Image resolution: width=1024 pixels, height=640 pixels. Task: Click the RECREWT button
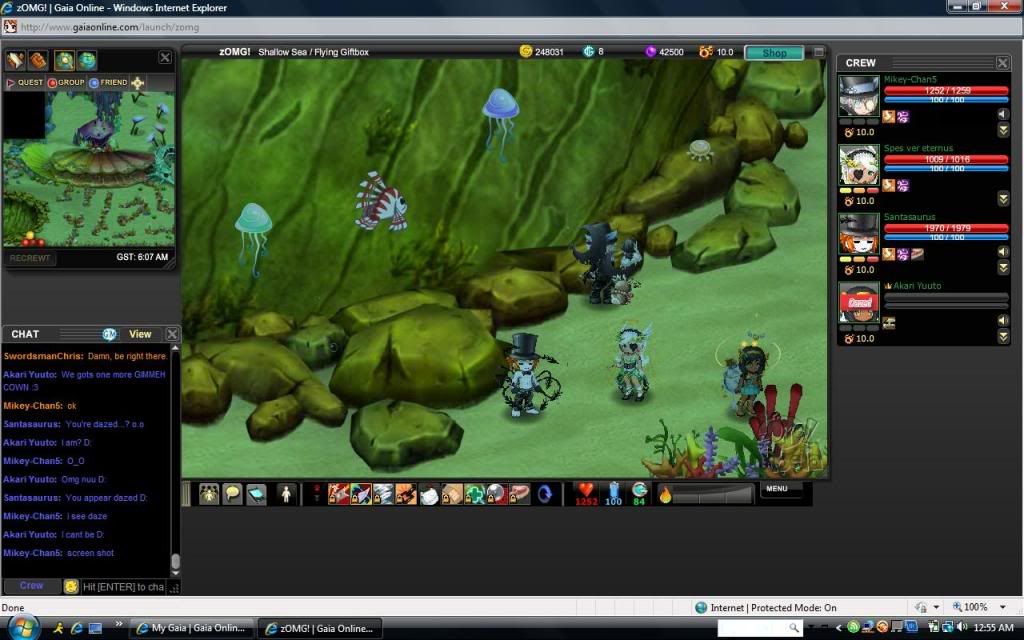coord(29,258)
